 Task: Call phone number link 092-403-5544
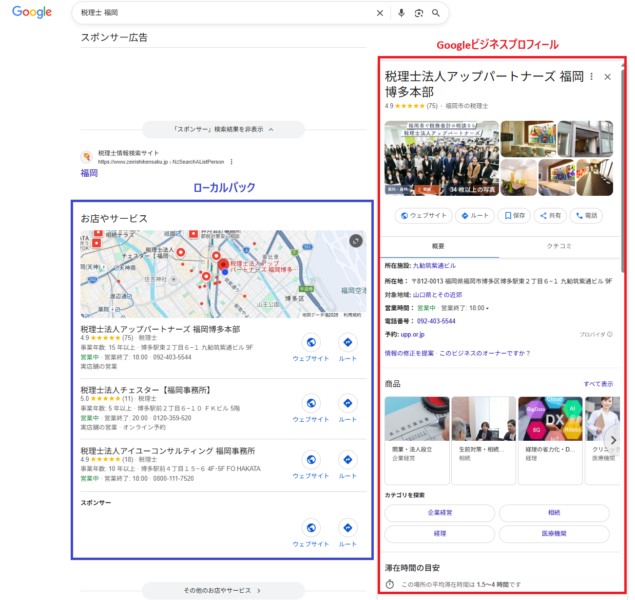(x=435, y=321)
